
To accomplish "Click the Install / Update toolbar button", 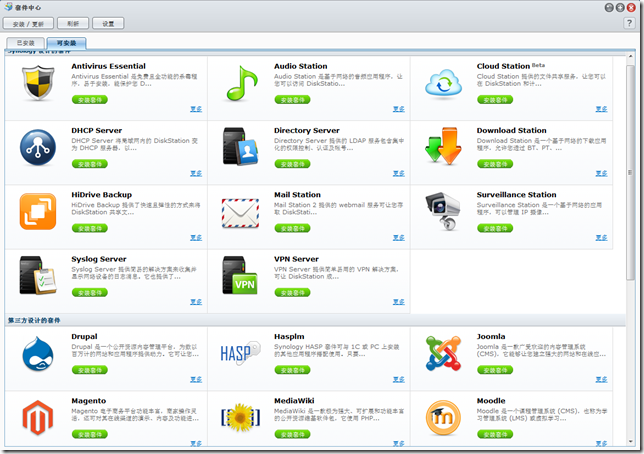I will coord(28,24).
